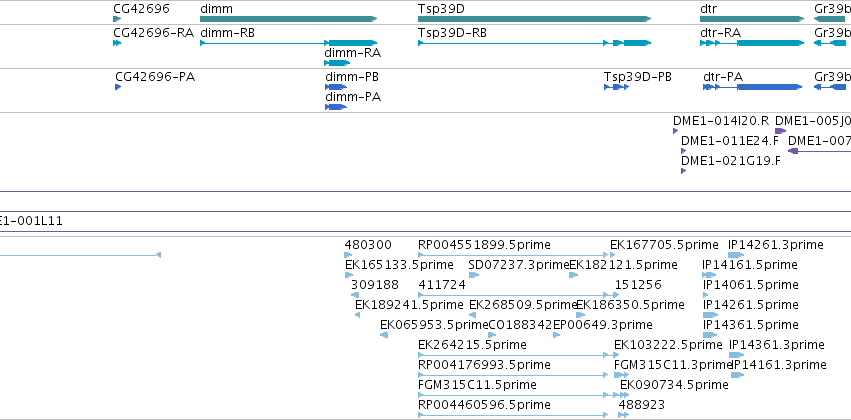
Task: Select EST EK186350.5prime
Action: click(x=631, y=304)
